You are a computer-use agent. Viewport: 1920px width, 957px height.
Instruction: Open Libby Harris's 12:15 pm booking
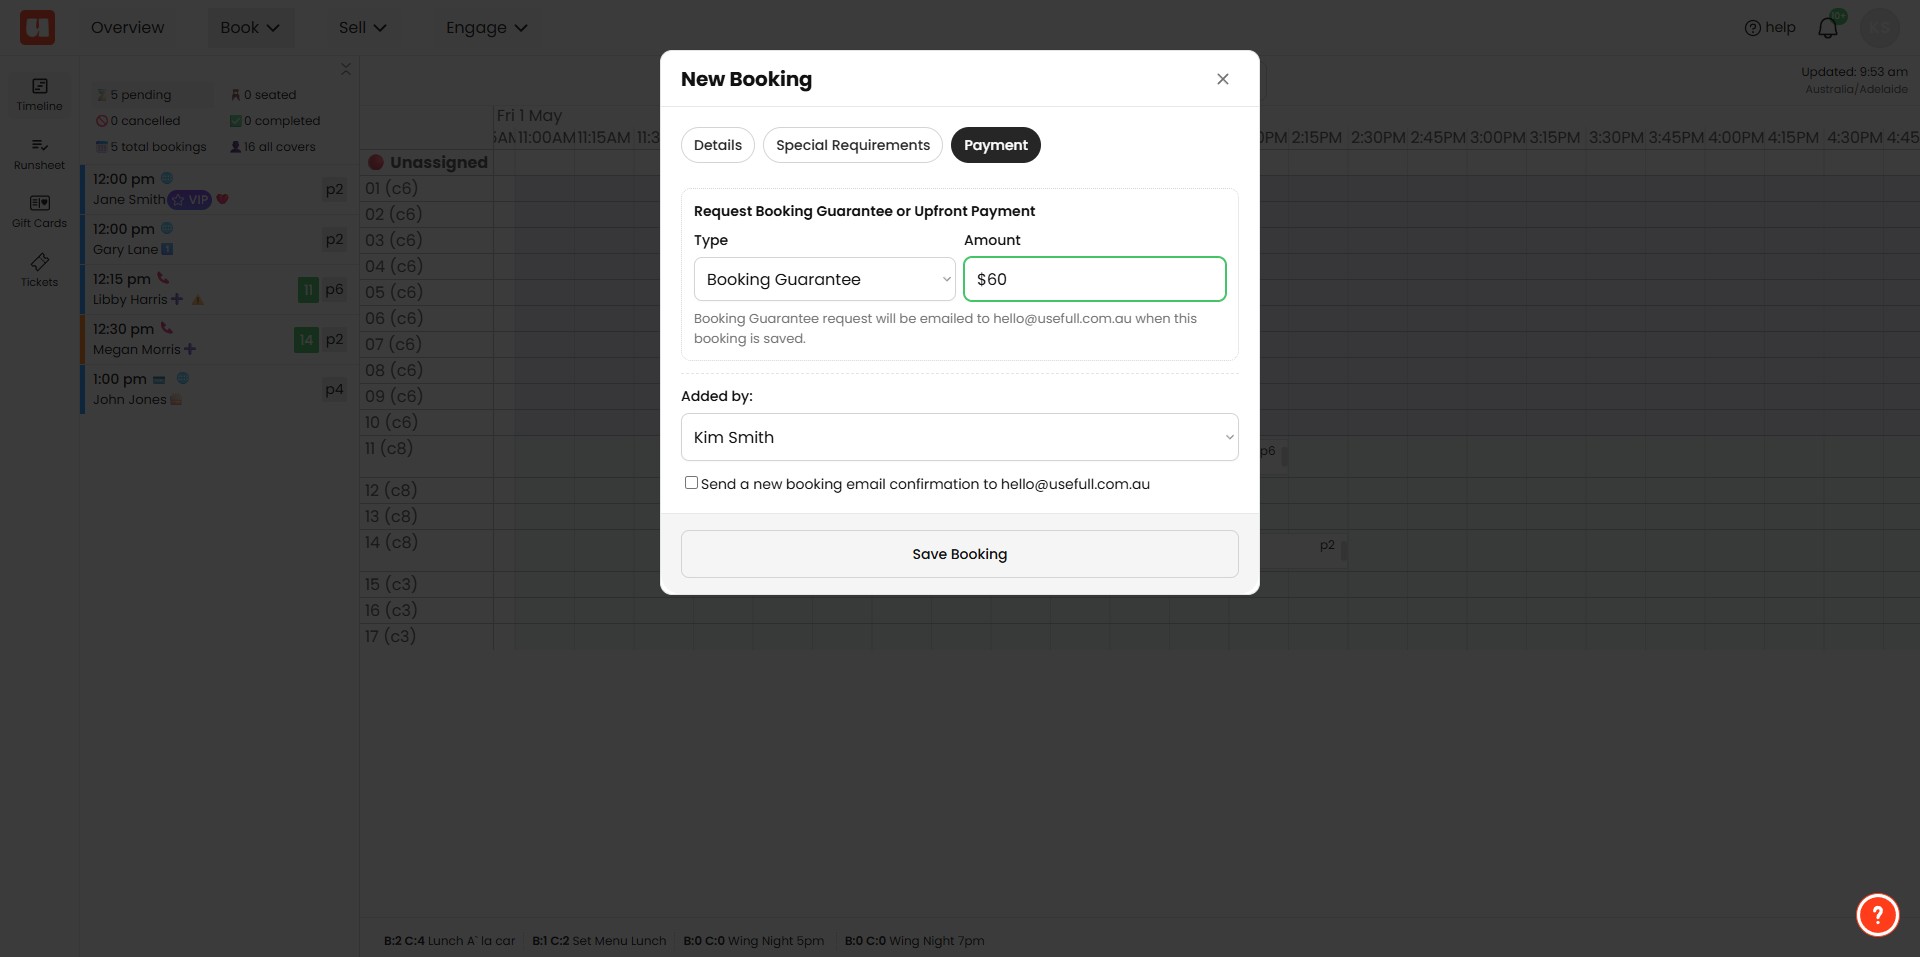(219, 289)
